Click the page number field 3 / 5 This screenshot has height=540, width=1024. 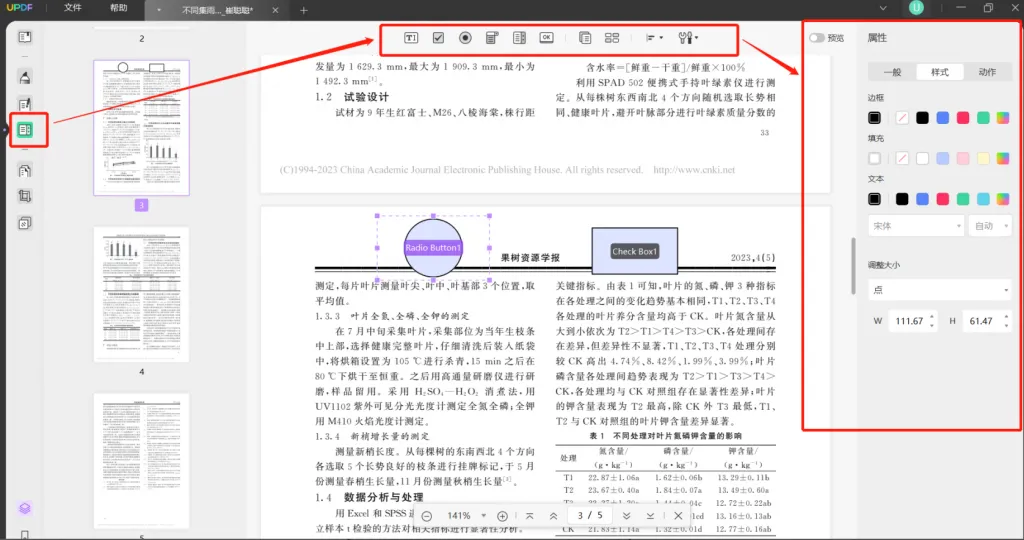tap(589, 516)
